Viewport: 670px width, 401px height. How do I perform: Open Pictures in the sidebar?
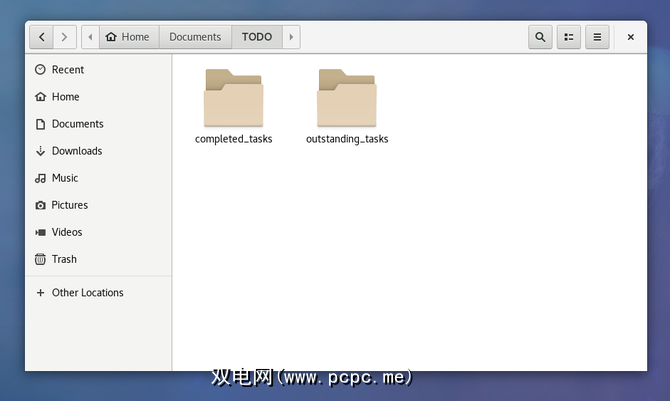coord(98,205)
